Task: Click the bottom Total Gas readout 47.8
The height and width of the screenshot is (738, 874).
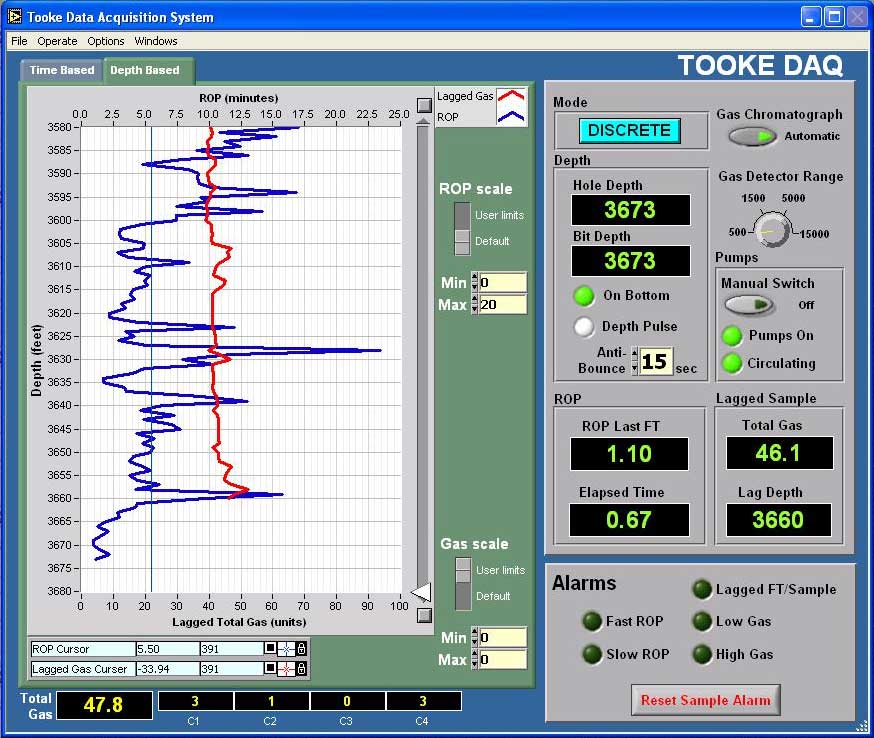Action: (x=104, y=705)
